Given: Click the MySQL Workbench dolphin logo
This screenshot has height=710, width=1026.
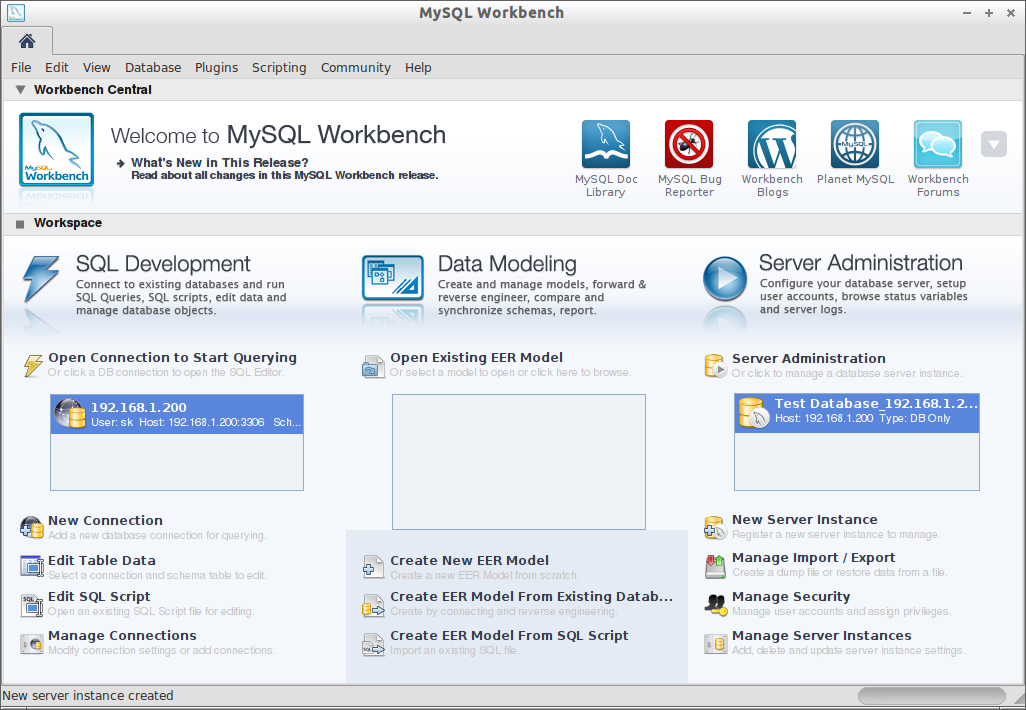Looking at the screenshot, I should click(56, 150).
